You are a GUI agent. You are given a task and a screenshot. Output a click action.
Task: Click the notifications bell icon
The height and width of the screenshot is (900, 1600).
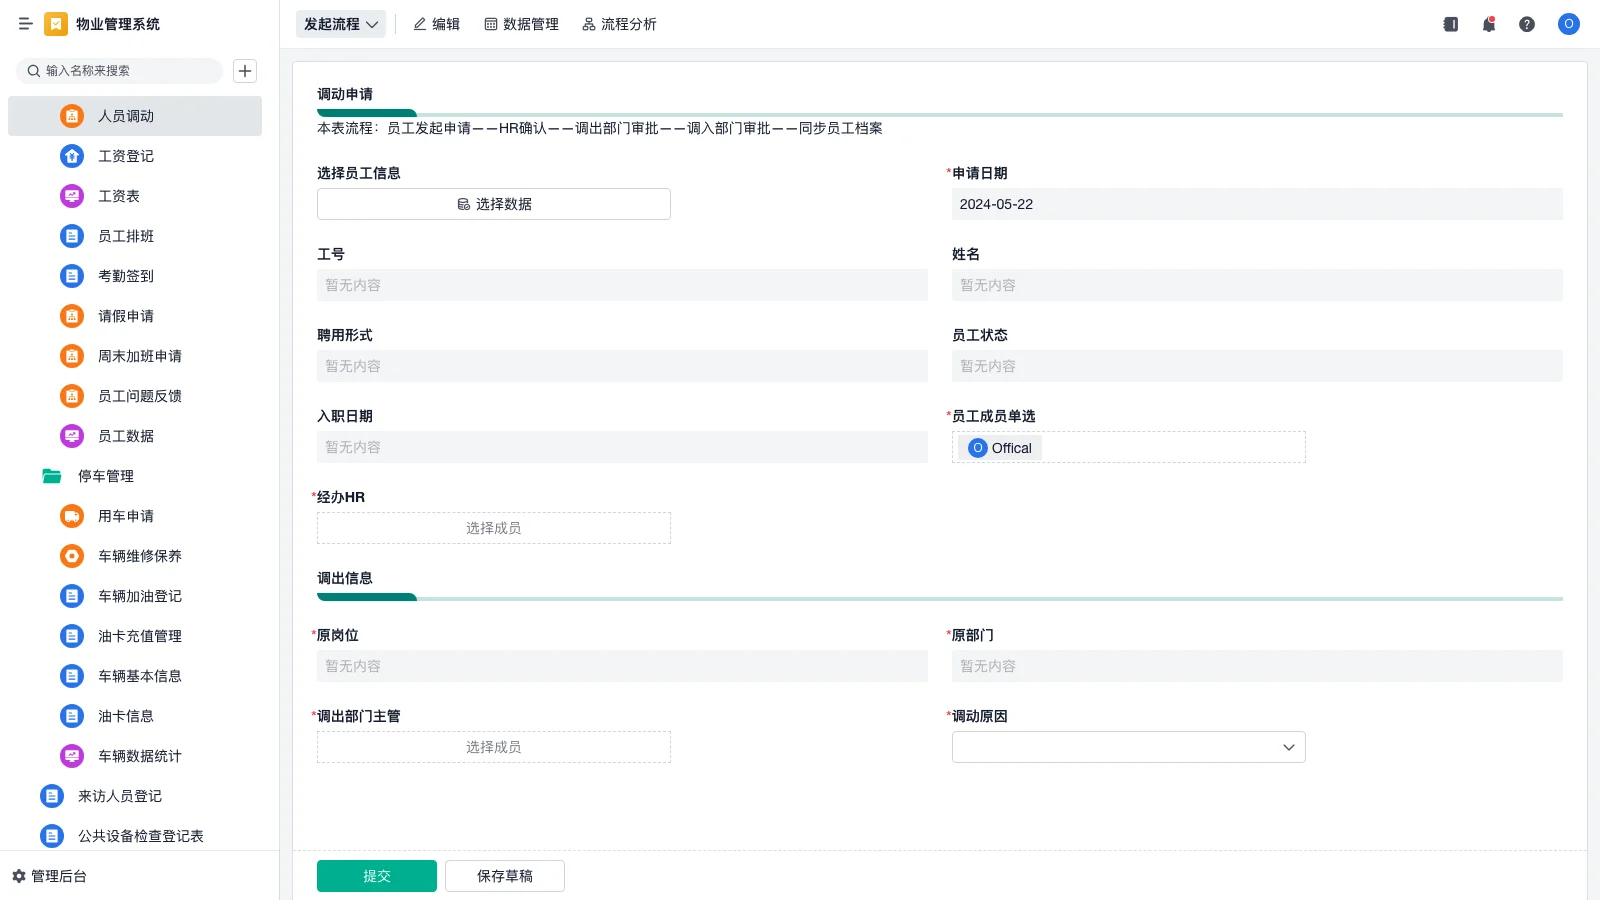pos(1488,24)
